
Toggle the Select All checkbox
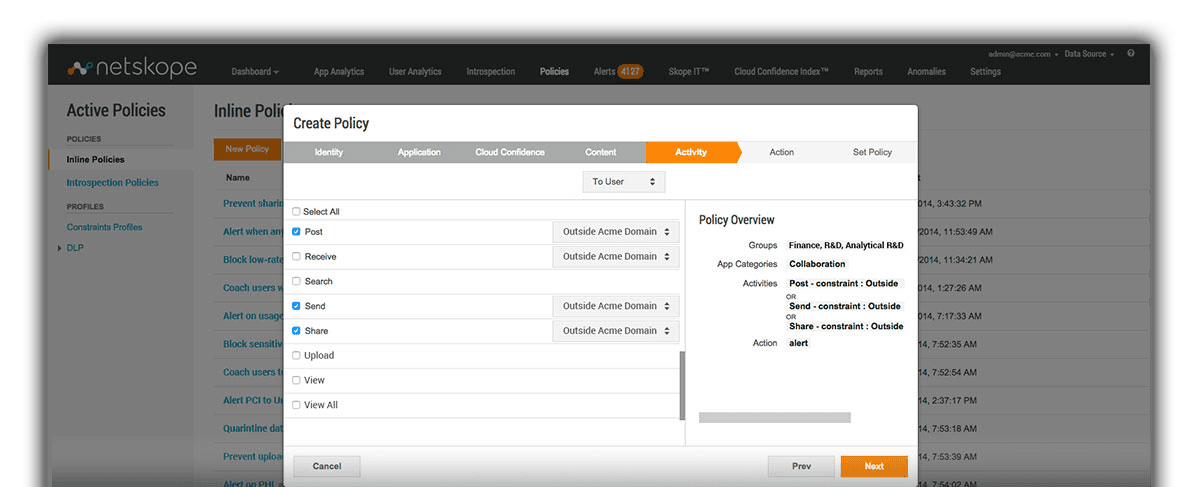click(x=296, y=212)
